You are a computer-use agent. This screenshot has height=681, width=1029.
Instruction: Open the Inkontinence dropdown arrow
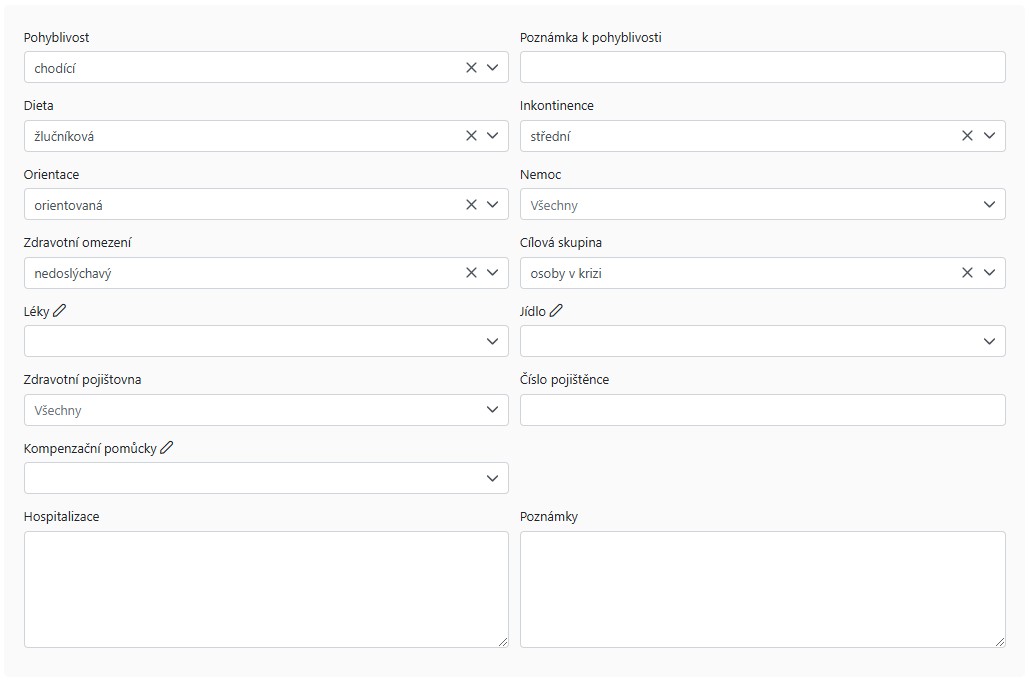click(989, 136)
